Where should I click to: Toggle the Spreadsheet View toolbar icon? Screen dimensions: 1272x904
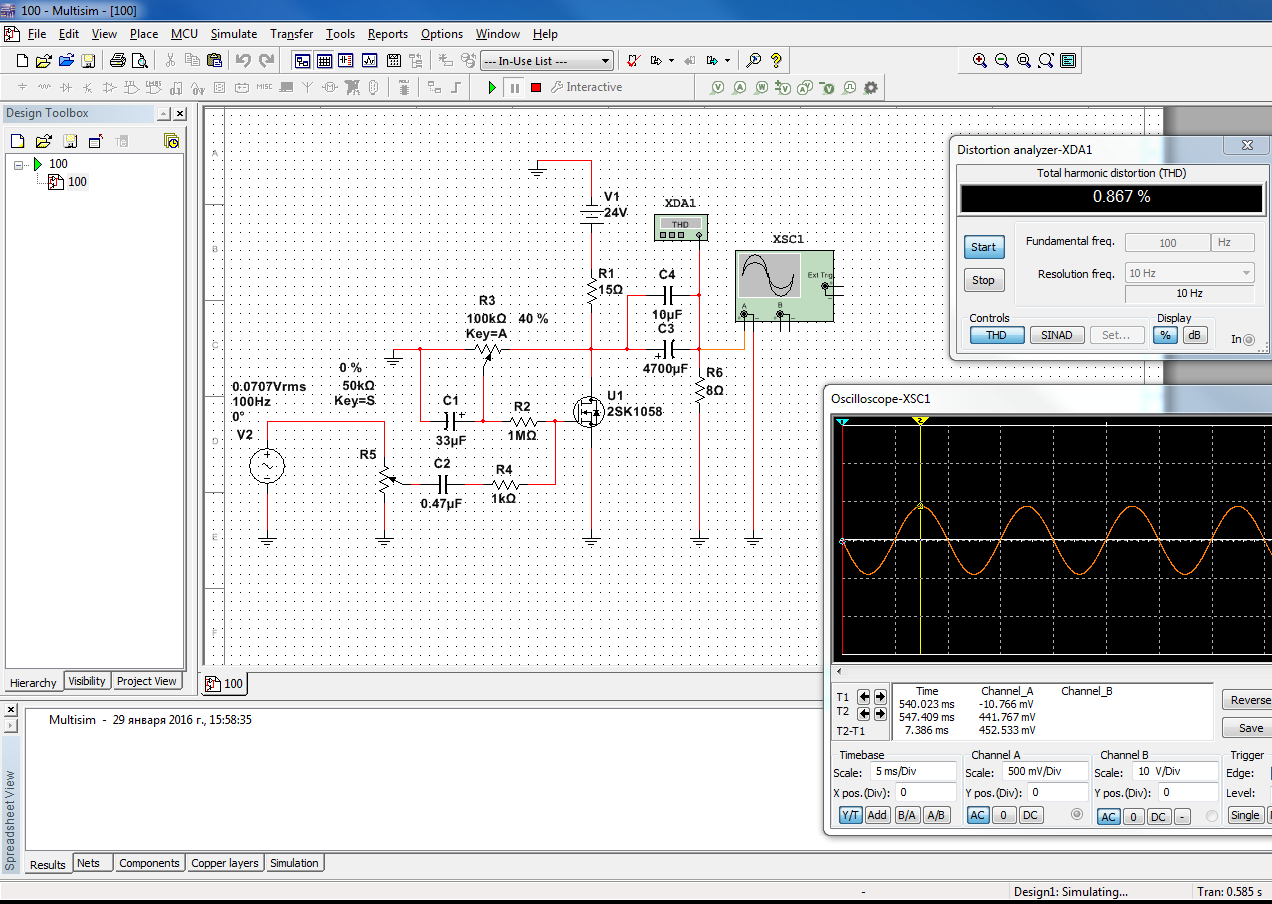(324, 61)
